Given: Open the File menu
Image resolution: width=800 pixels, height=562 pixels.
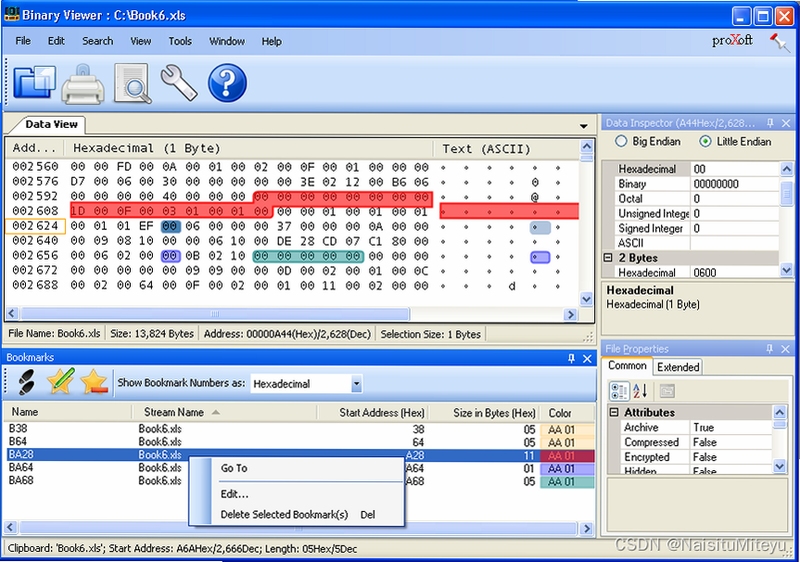Looking at the screenshot, I should coord(23,41).
